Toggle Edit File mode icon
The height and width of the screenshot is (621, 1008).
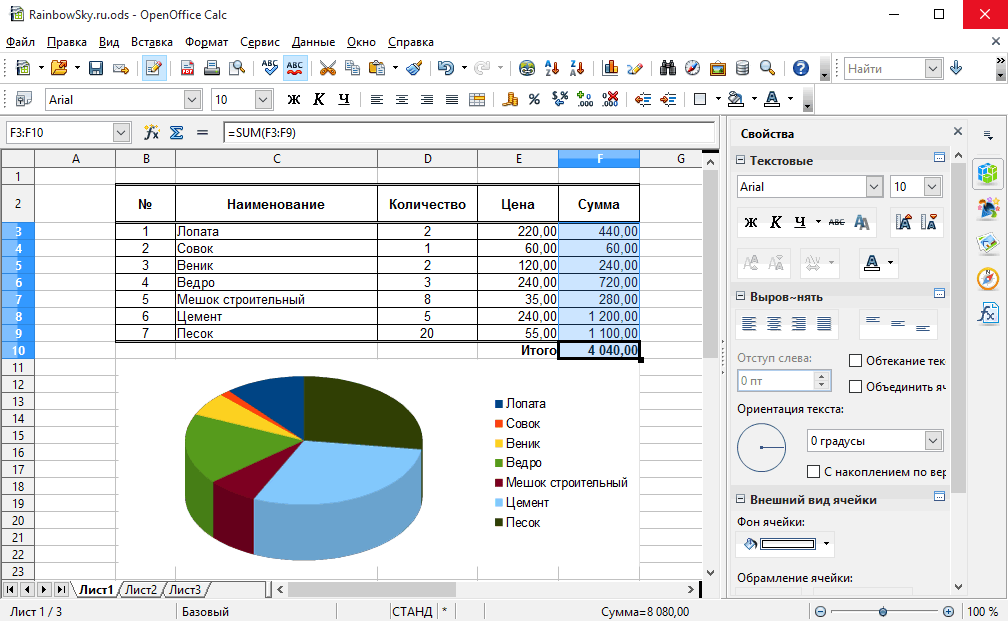coord(154,68)
